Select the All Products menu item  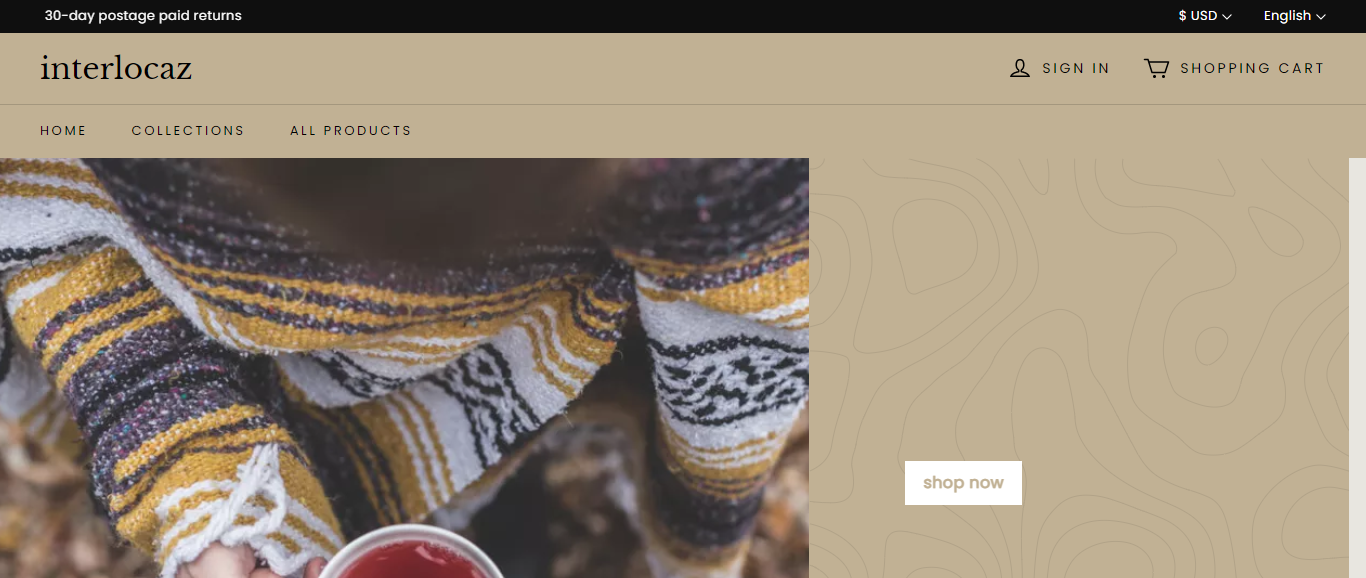(x=350, y=131)
